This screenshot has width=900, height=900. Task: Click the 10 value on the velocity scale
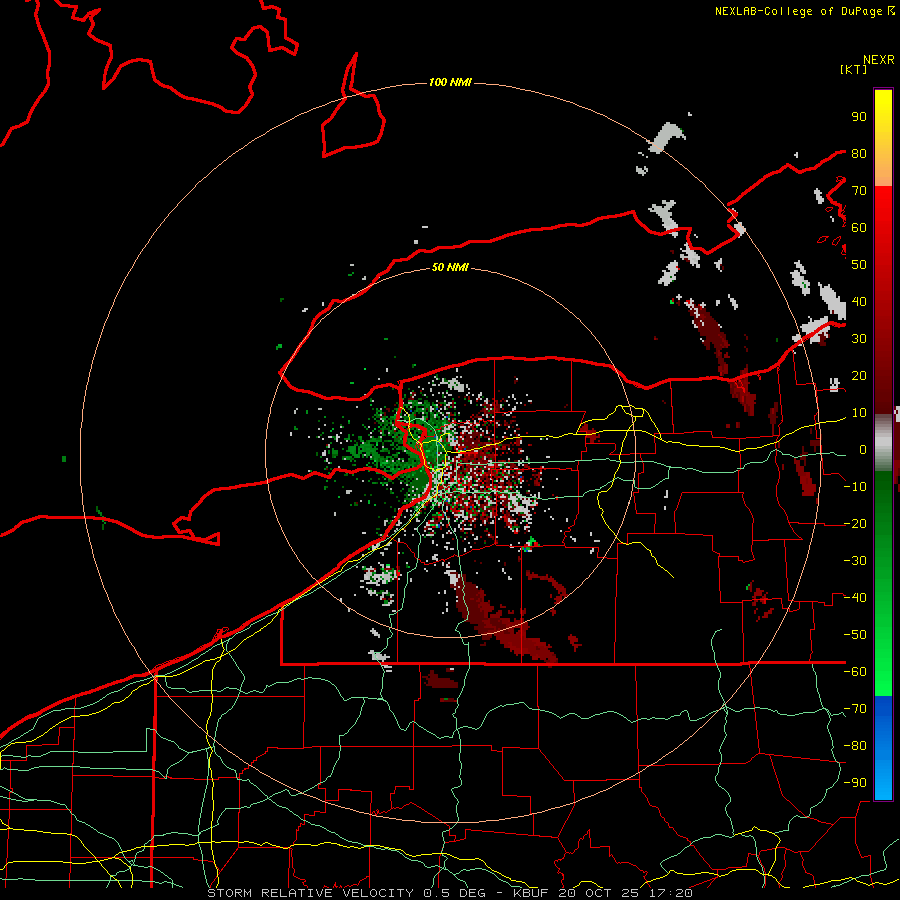[859, 413]
